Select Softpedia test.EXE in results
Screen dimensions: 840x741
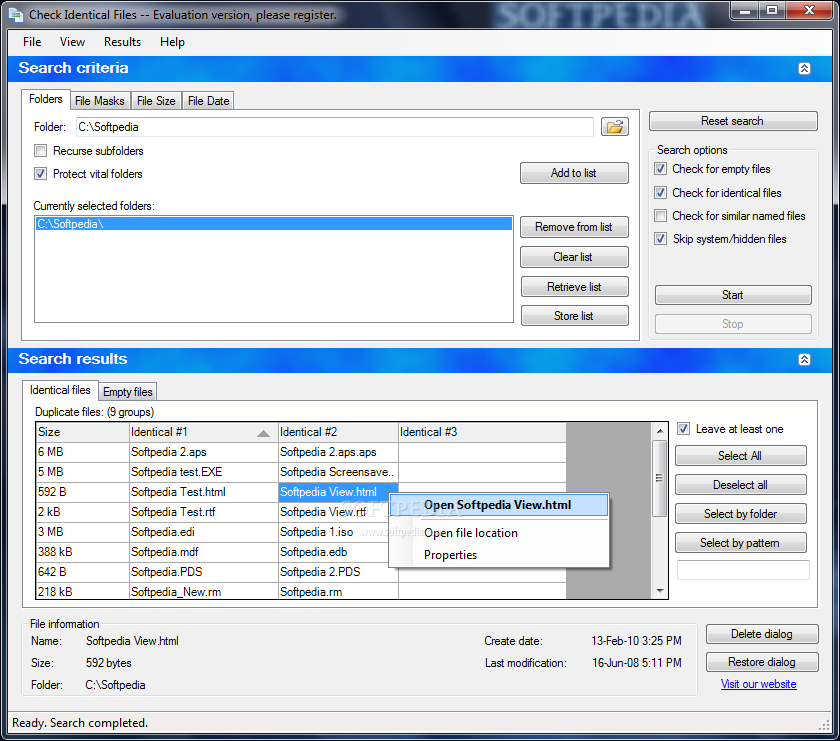[204, 472]
